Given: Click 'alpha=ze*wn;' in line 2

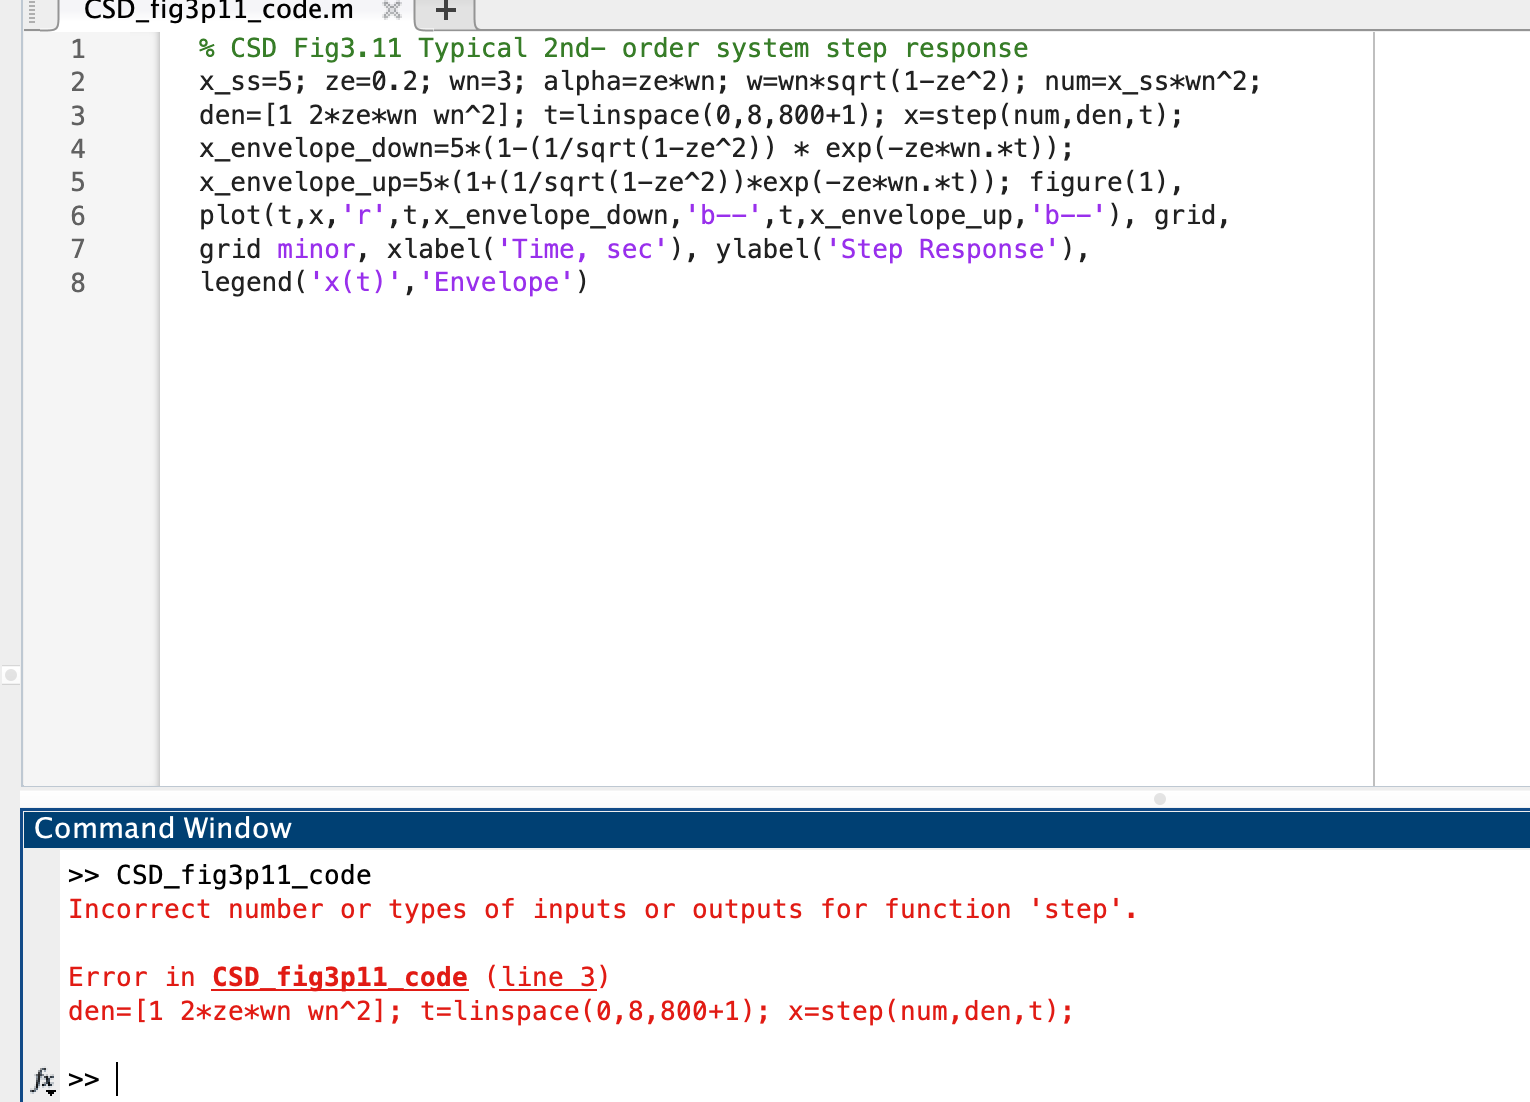Looking at the screenshot, I should click(636, 82).
